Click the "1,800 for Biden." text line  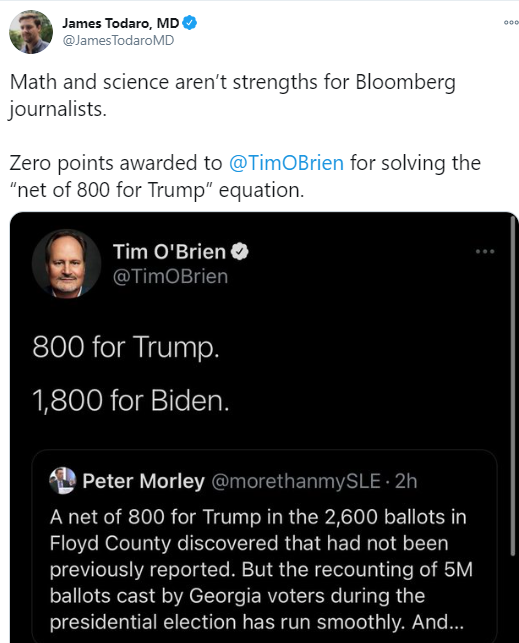pos(131,400)
